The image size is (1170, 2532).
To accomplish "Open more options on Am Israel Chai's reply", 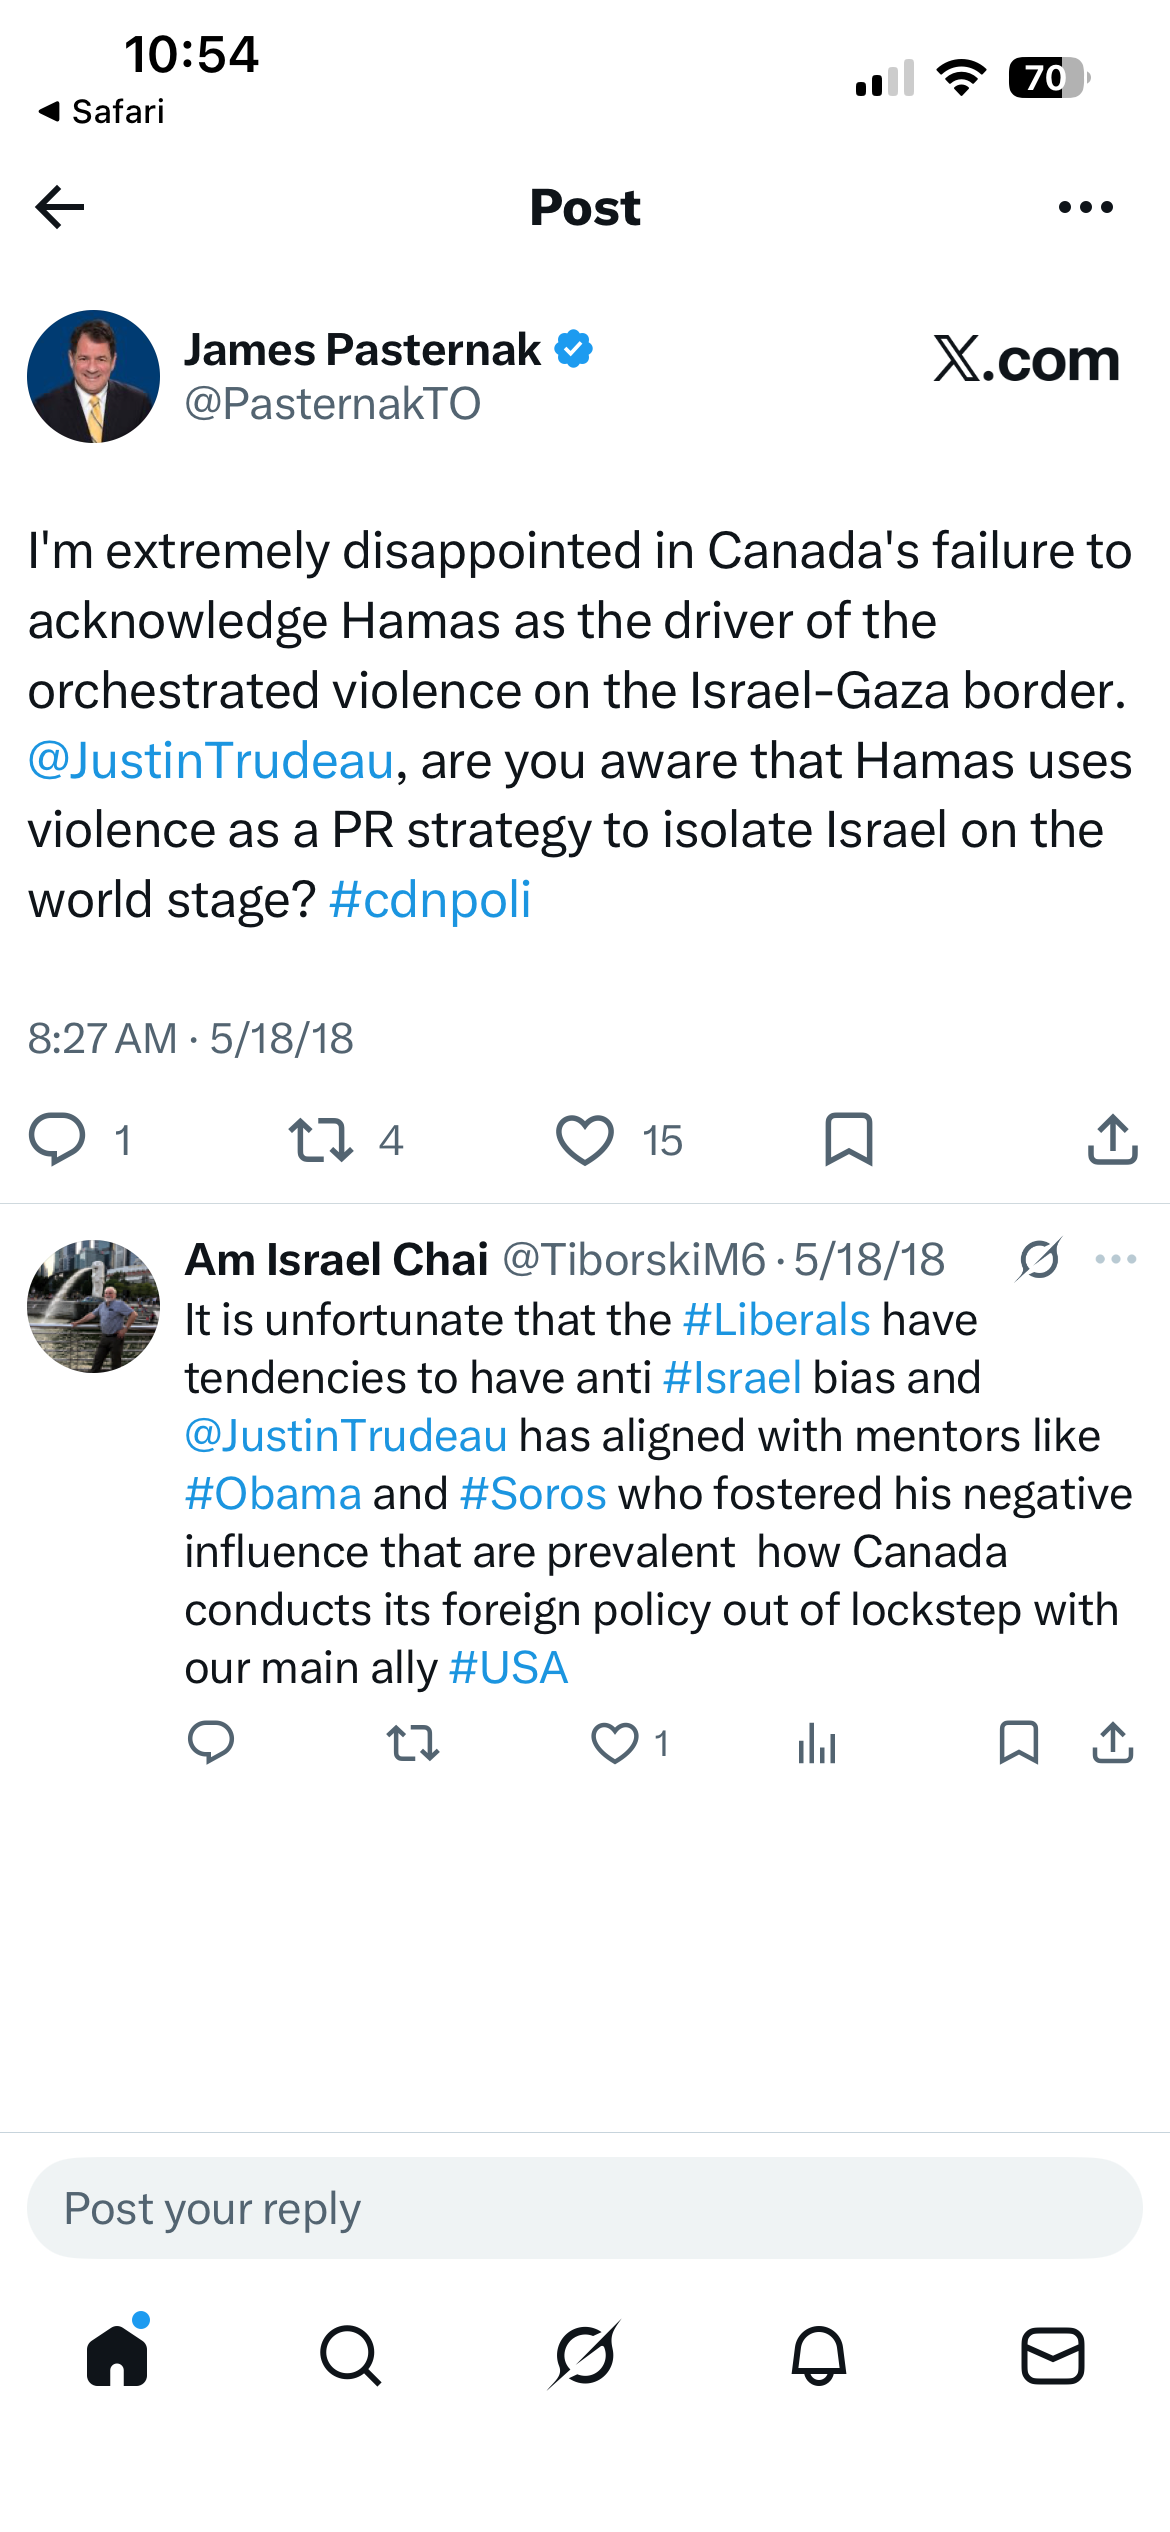I will click(1116, 1259).
